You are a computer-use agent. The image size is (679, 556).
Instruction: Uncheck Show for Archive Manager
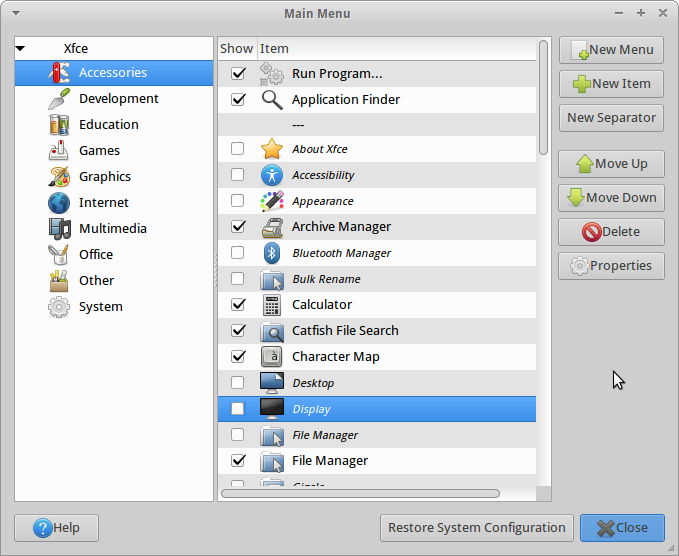coord(238,227)
